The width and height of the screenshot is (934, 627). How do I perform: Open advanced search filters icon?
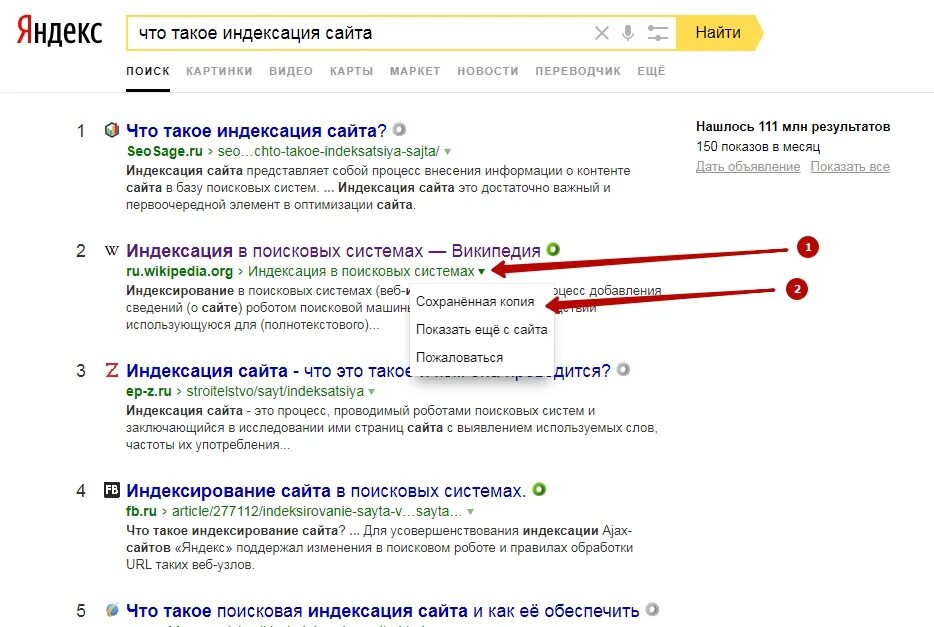[658, 33]
